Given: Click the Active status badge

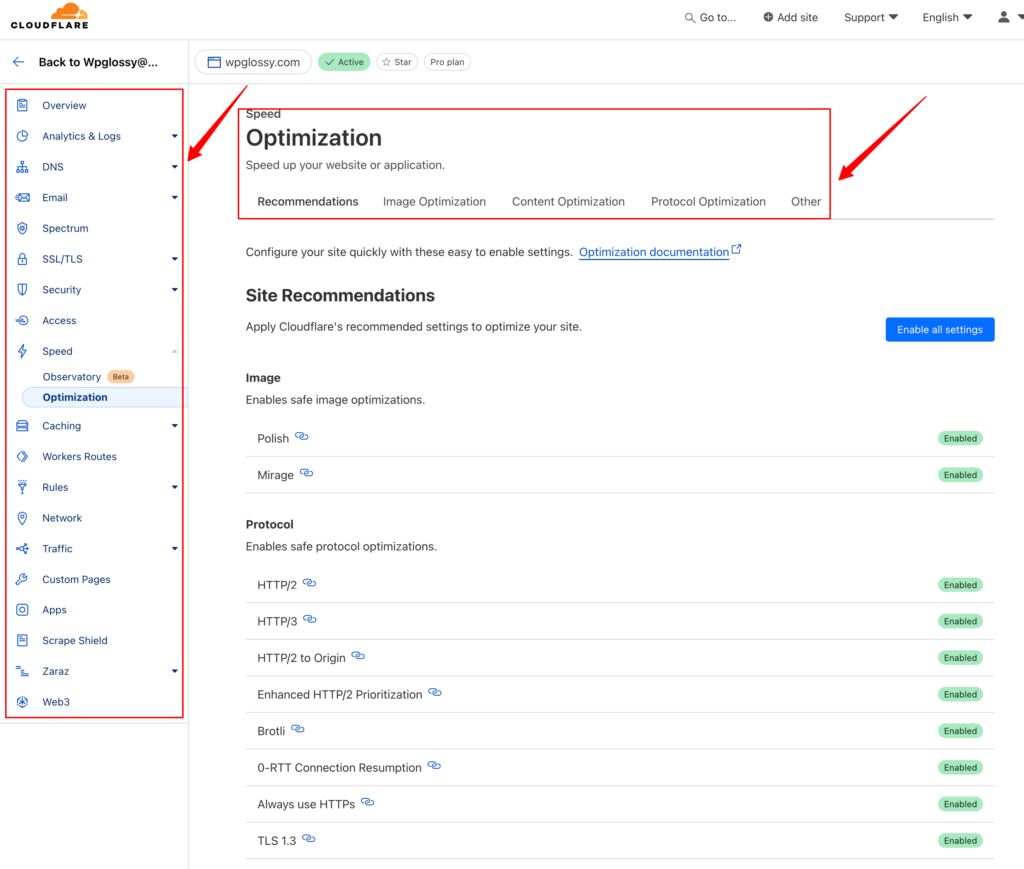Looking at the screenshot, I should pyautogui.click(x=344, y=62).
